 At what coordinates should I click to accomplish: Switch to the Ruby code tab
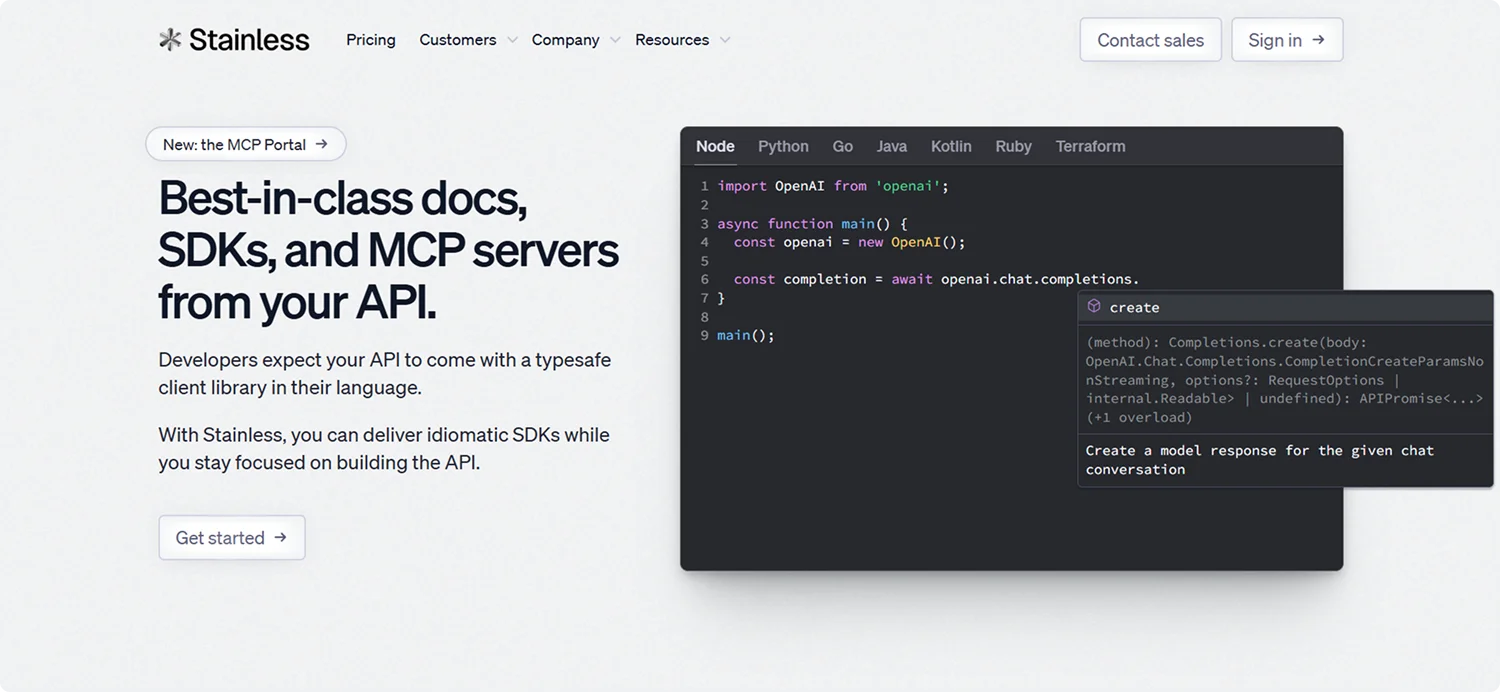[1013, 146]
